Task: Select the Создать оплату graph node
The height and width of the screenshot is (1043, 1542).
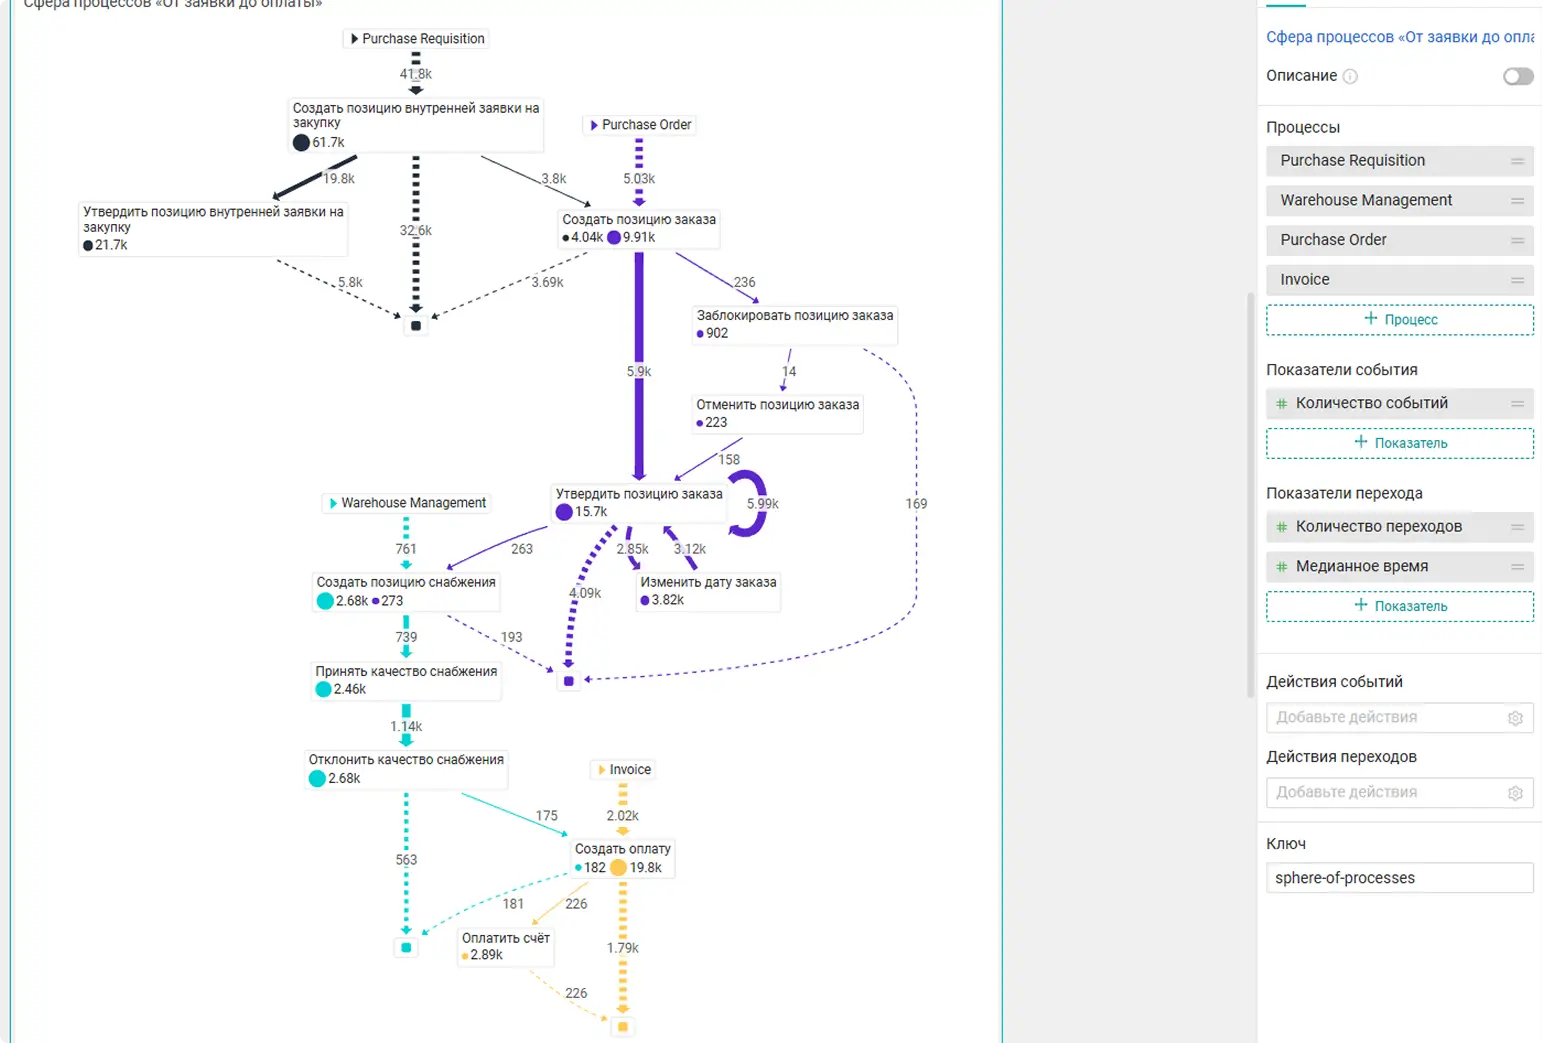Action: [622, 849]
